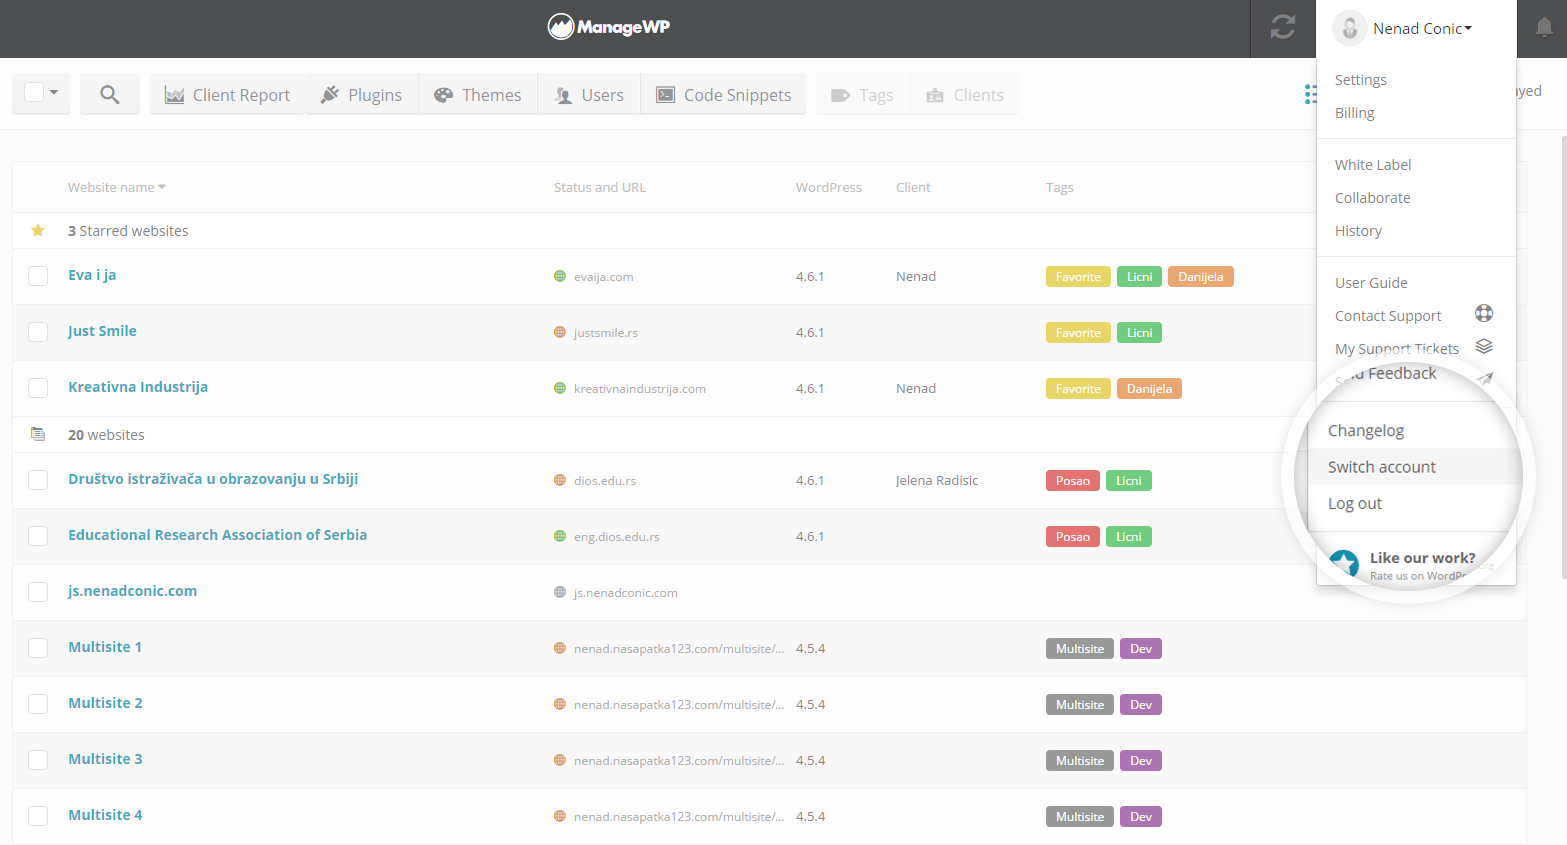
Task: Click the red Posao tag on dios.edu.rs
Action: point(1072,481)
